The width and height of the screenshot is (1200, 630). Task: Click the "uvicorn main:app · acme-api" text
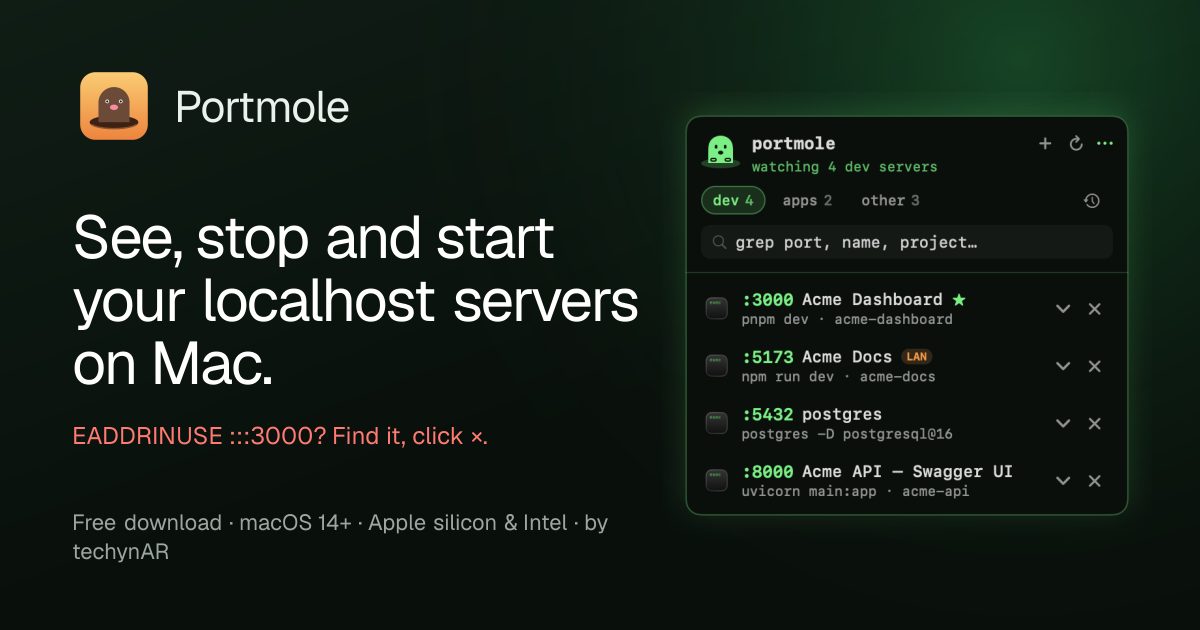point(855,491)
